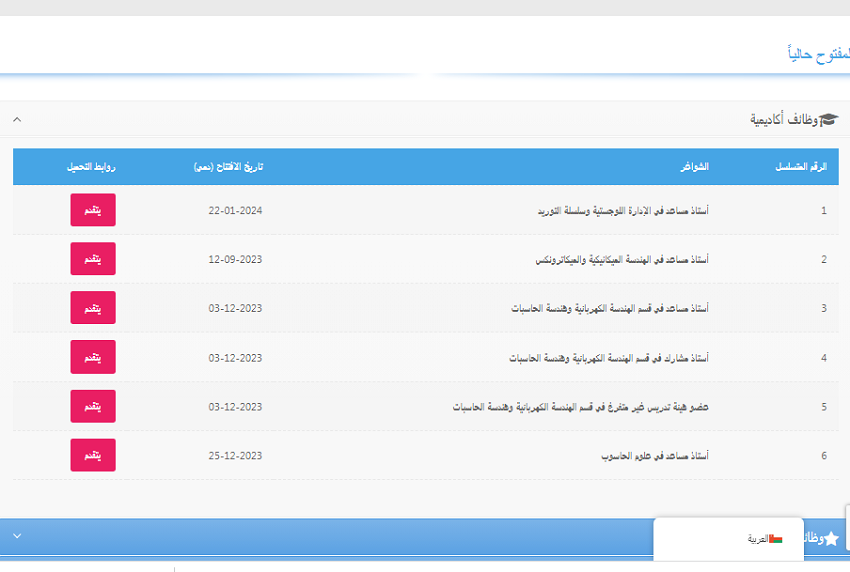Open the وظائف أكاديمية section title
Screen dimensions: 850x572
click(784, 120)
